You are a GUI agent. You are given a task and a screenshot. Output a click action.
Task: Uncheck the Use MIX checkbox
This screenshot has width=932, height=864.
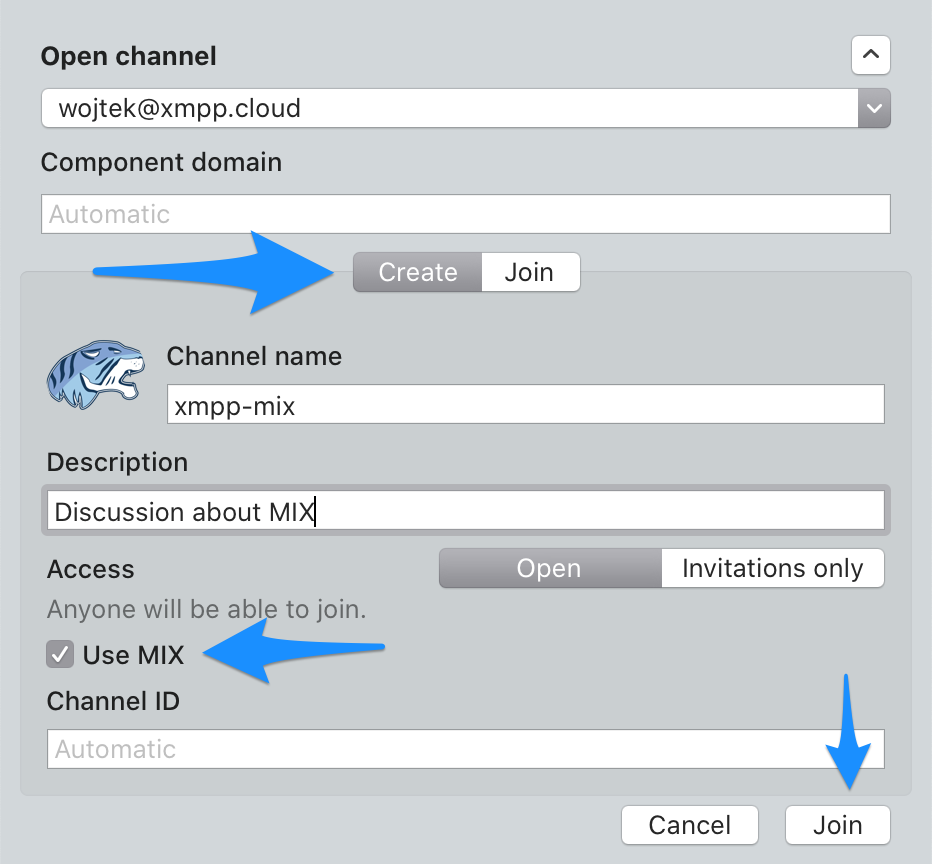61,655
